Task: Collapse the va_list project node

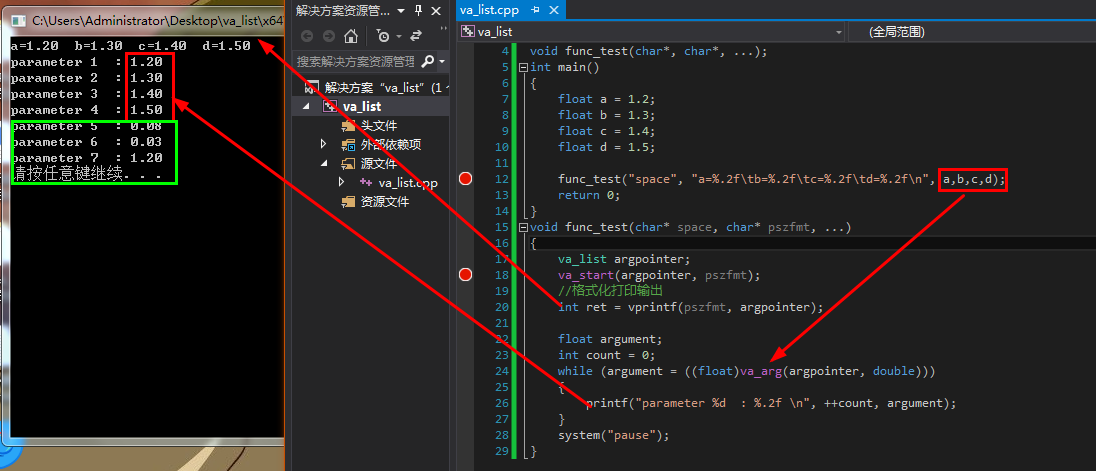Action: coord(305,106)
